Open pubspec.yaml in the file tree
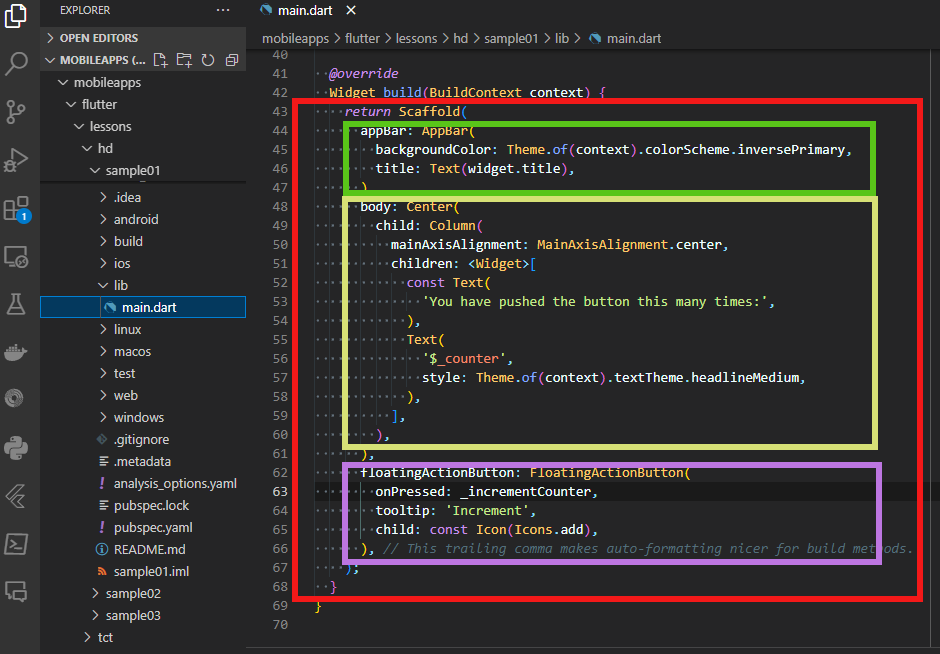This screenshot has width=940, height=654. pyautogui.click(x=153, y=527)
